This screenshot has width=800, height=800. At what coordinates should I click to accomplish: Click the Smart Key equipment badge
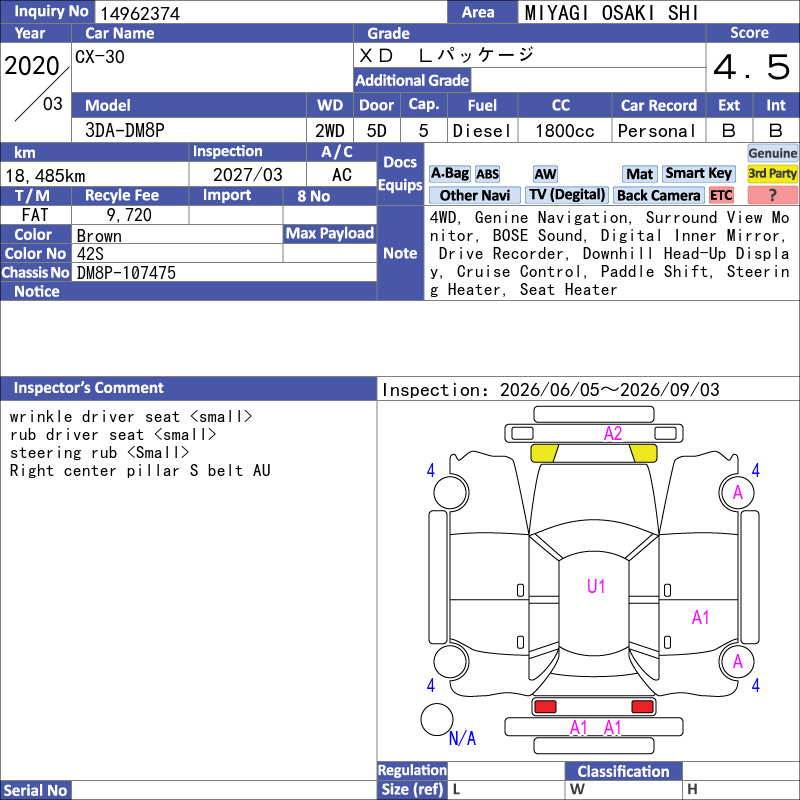click(698, 173)
